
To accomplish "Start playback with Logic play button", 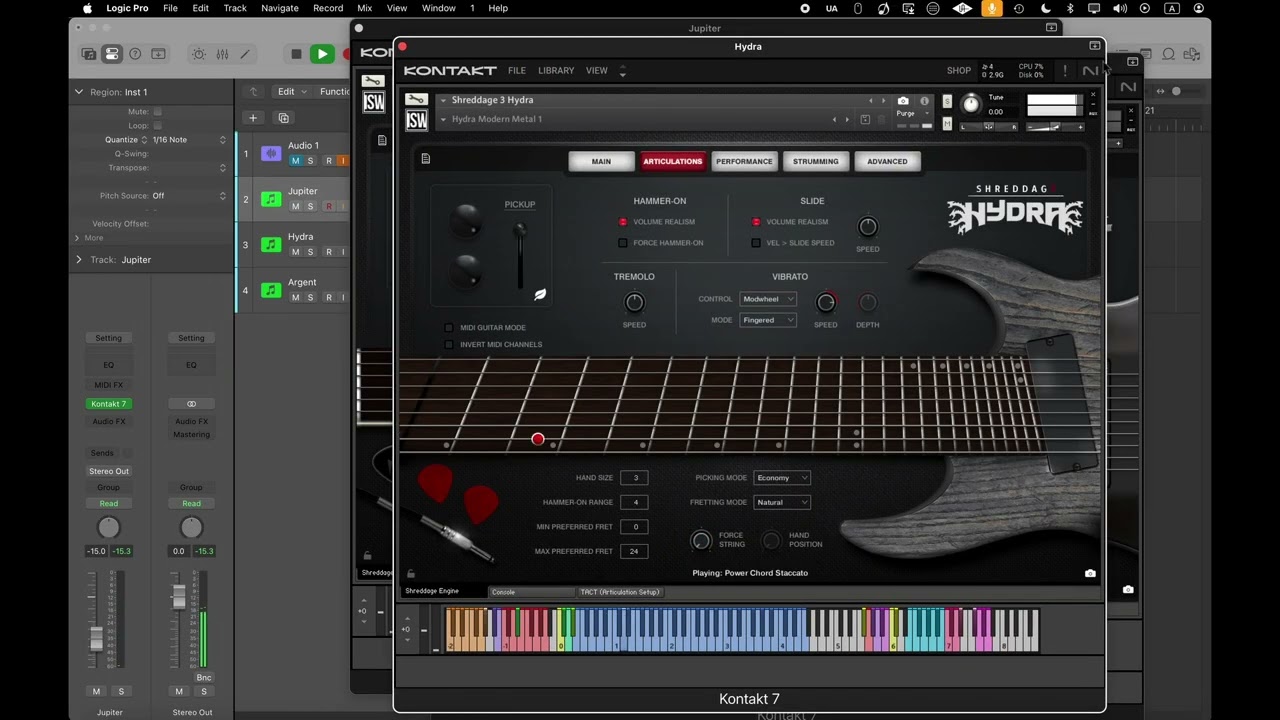I will point(322,54).
